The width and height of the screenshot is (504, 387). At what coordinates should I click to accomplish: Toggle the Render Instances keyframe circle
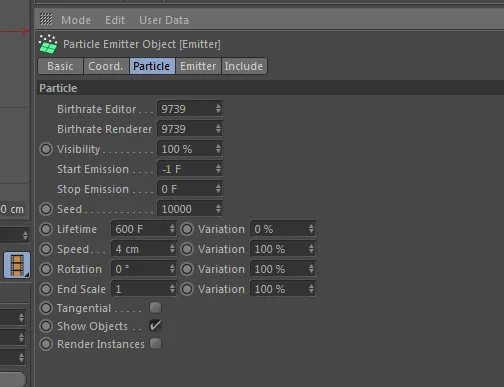coord(46,344)
